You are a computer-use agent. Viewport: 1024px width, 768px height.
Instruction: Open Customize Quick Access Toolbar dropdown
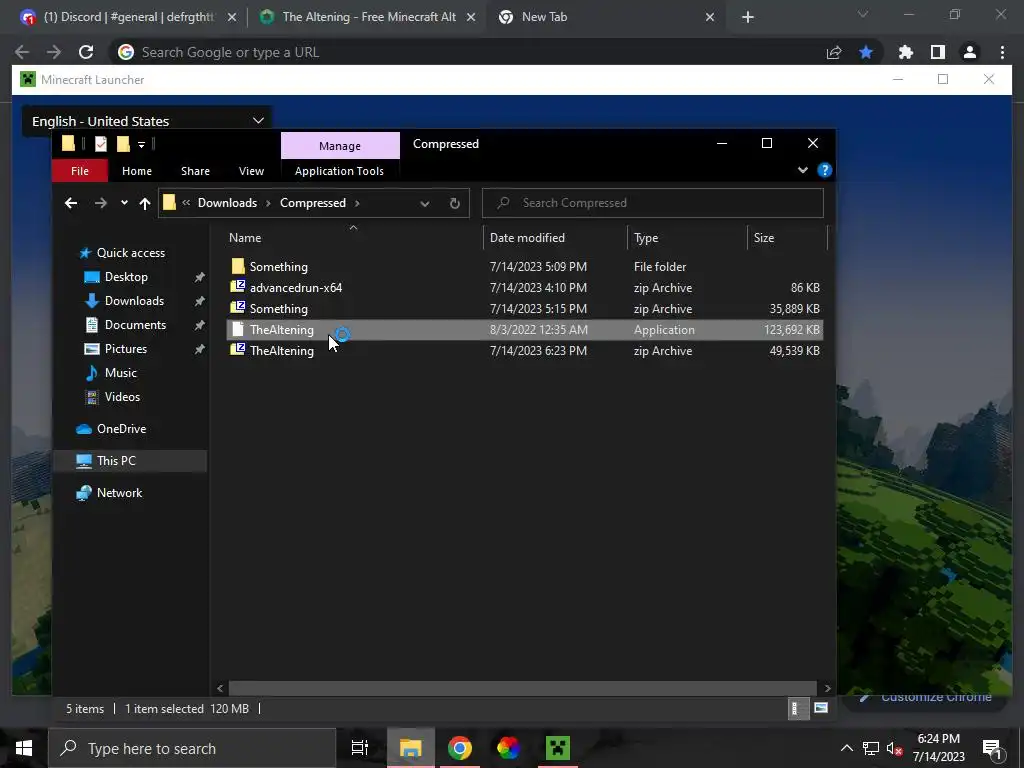141,144
